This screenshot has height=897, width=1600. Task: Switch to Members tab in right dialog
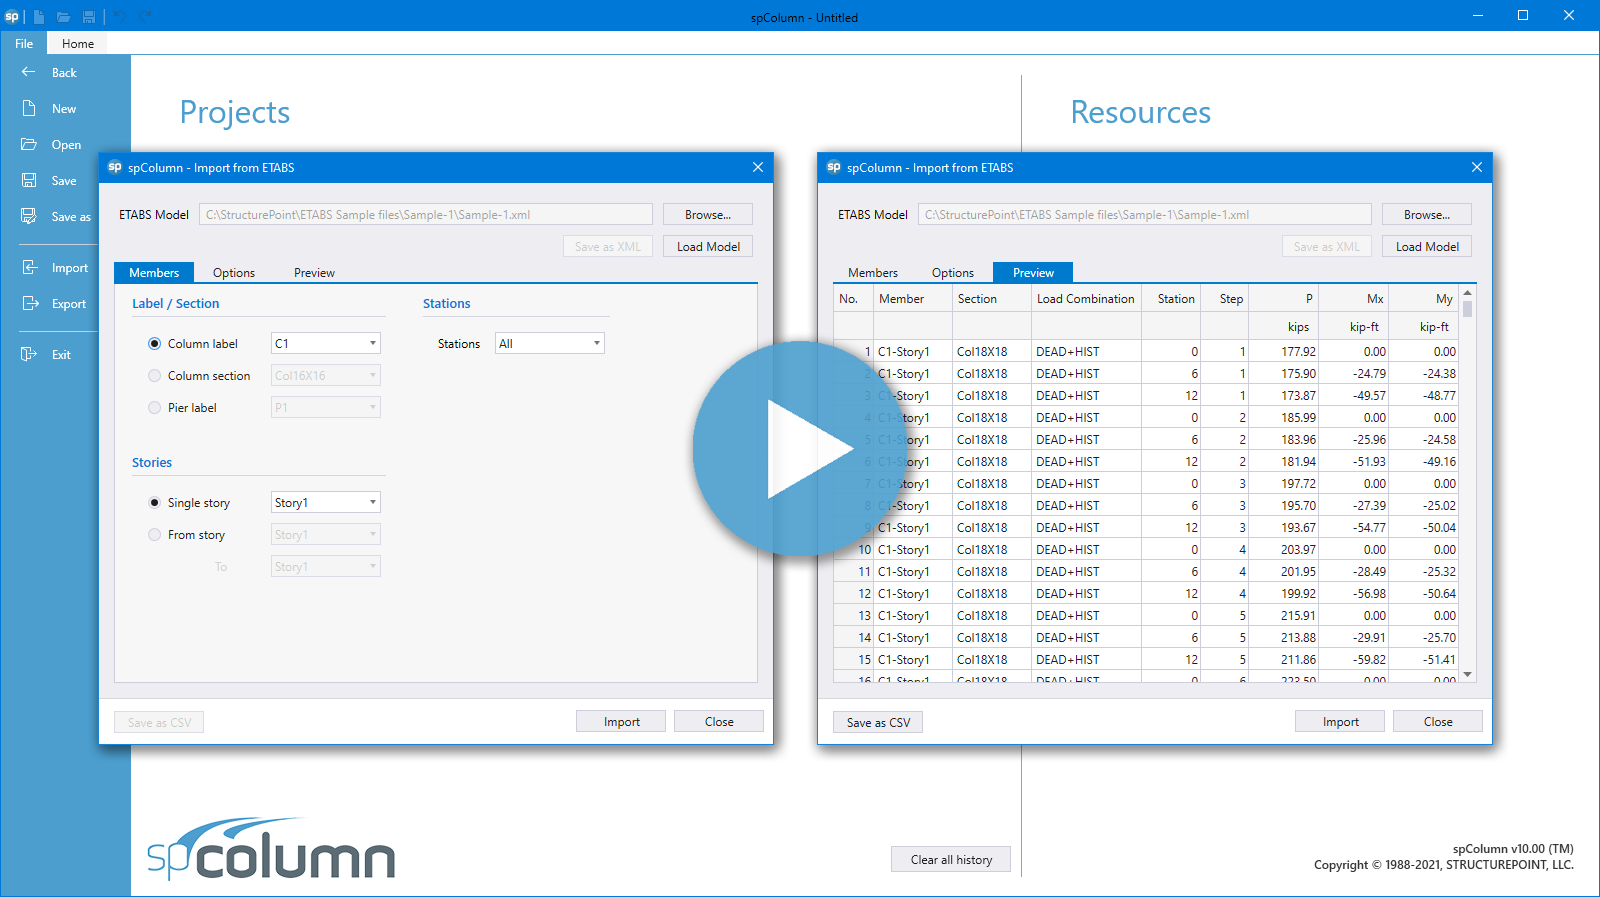[x=873, y=272]
